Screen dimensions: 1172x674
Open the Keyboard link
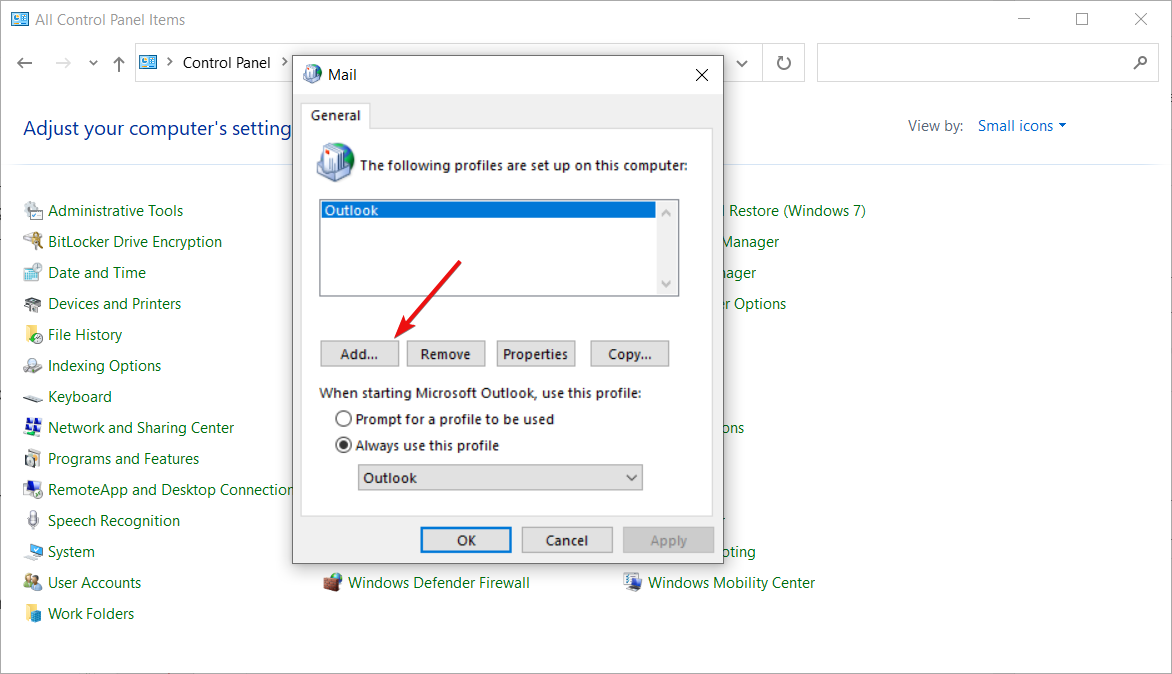(x=80, y=397)
